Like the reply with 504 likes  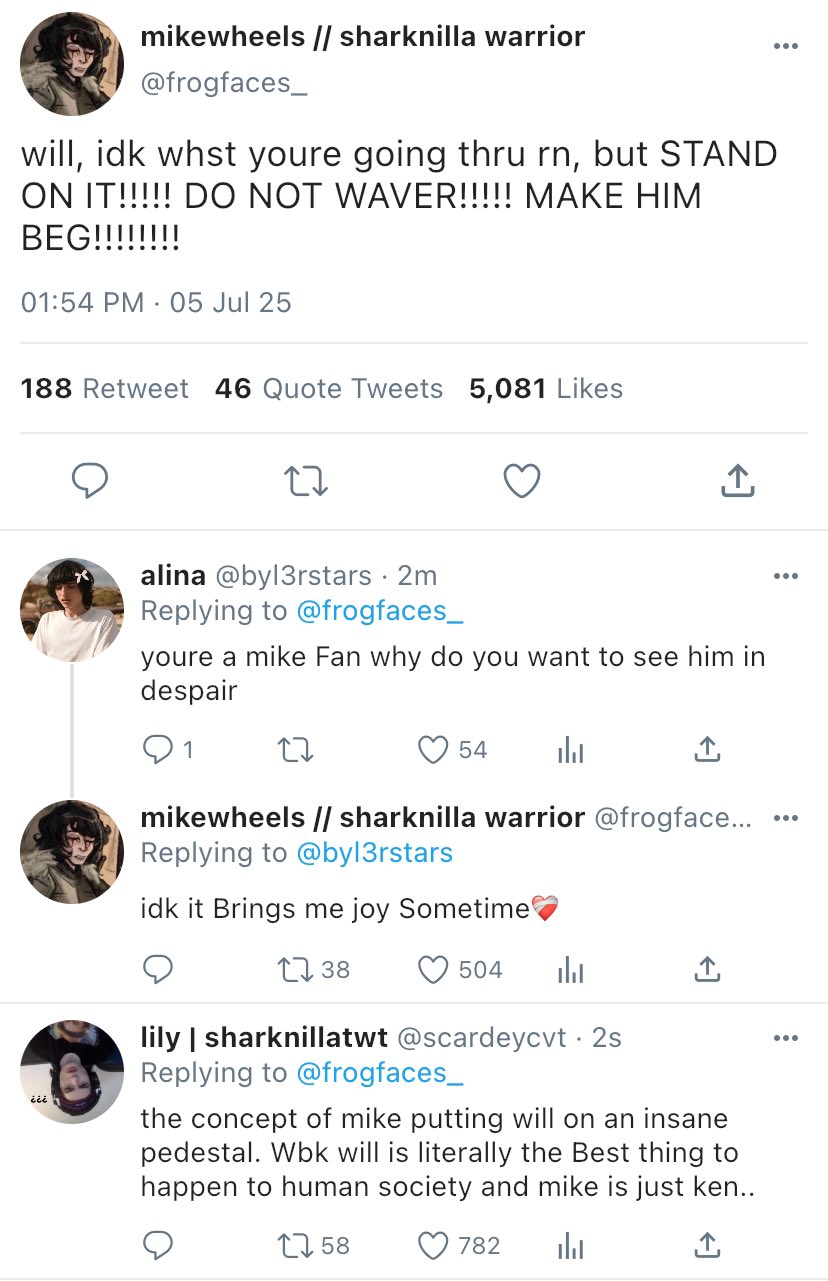[433, 969]
